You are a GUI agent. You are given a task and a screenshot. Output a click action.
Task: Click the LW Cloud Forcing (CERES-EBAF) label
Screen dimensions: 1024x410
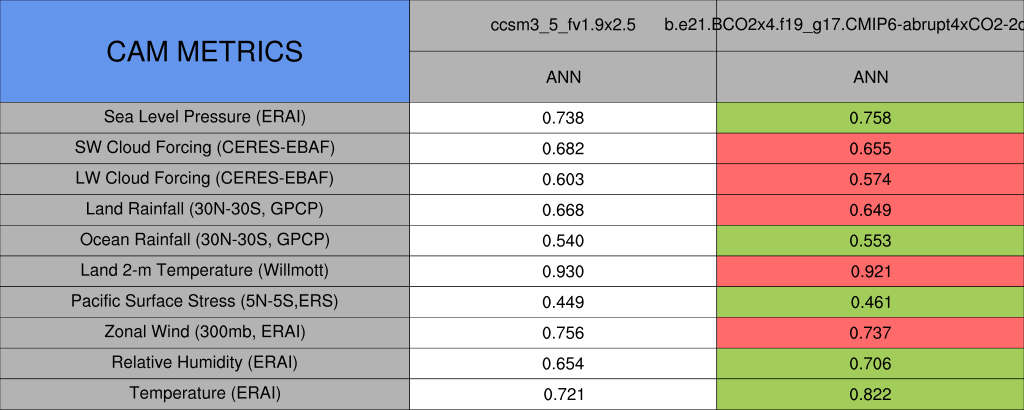(204, 179)
